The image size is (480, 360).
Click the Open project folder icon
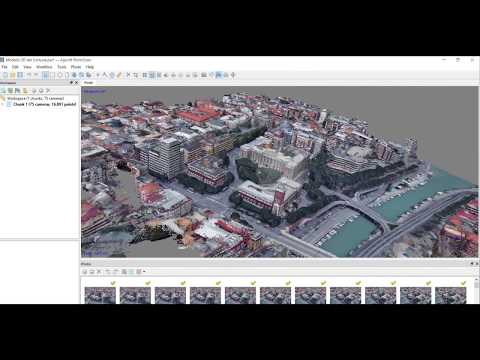pyautogui.click(x=13, y=75)
